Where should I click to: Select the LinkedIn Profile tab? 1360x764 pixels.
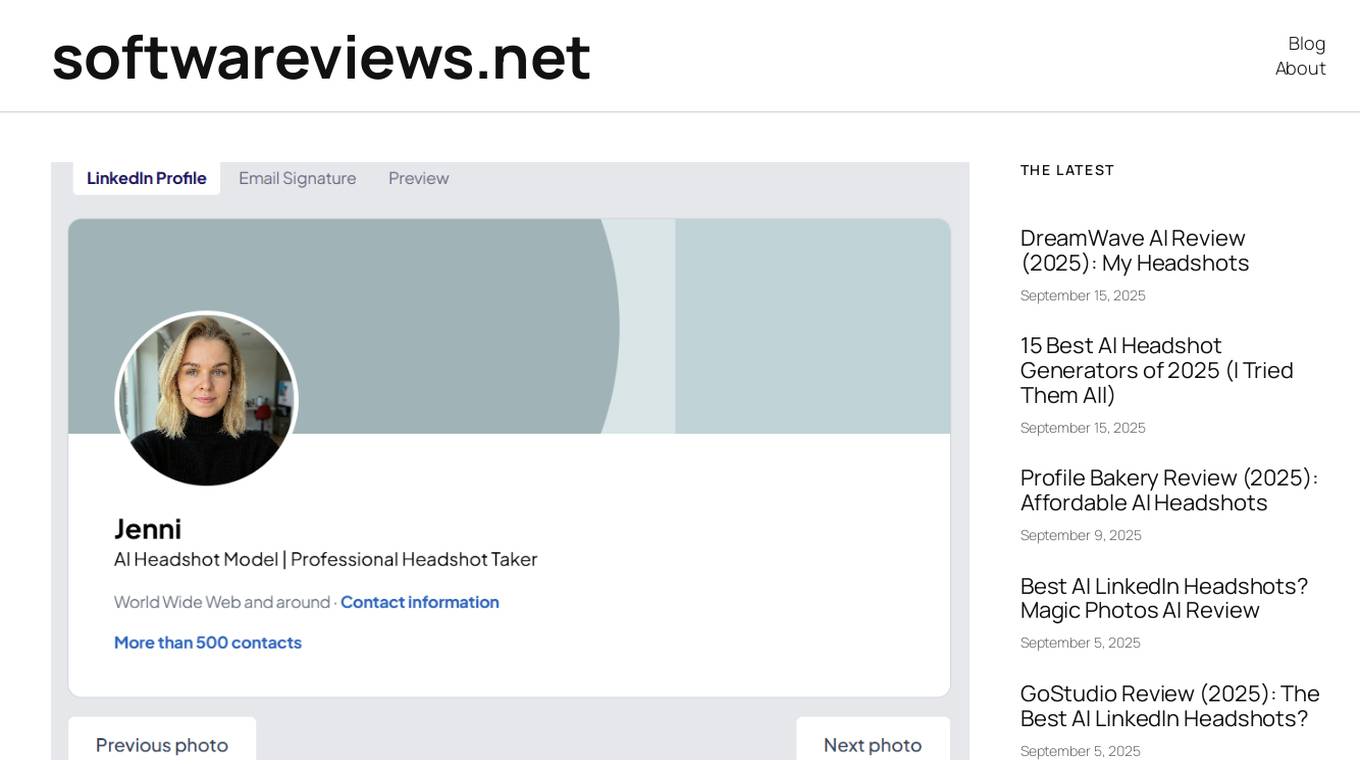(147, 178)
